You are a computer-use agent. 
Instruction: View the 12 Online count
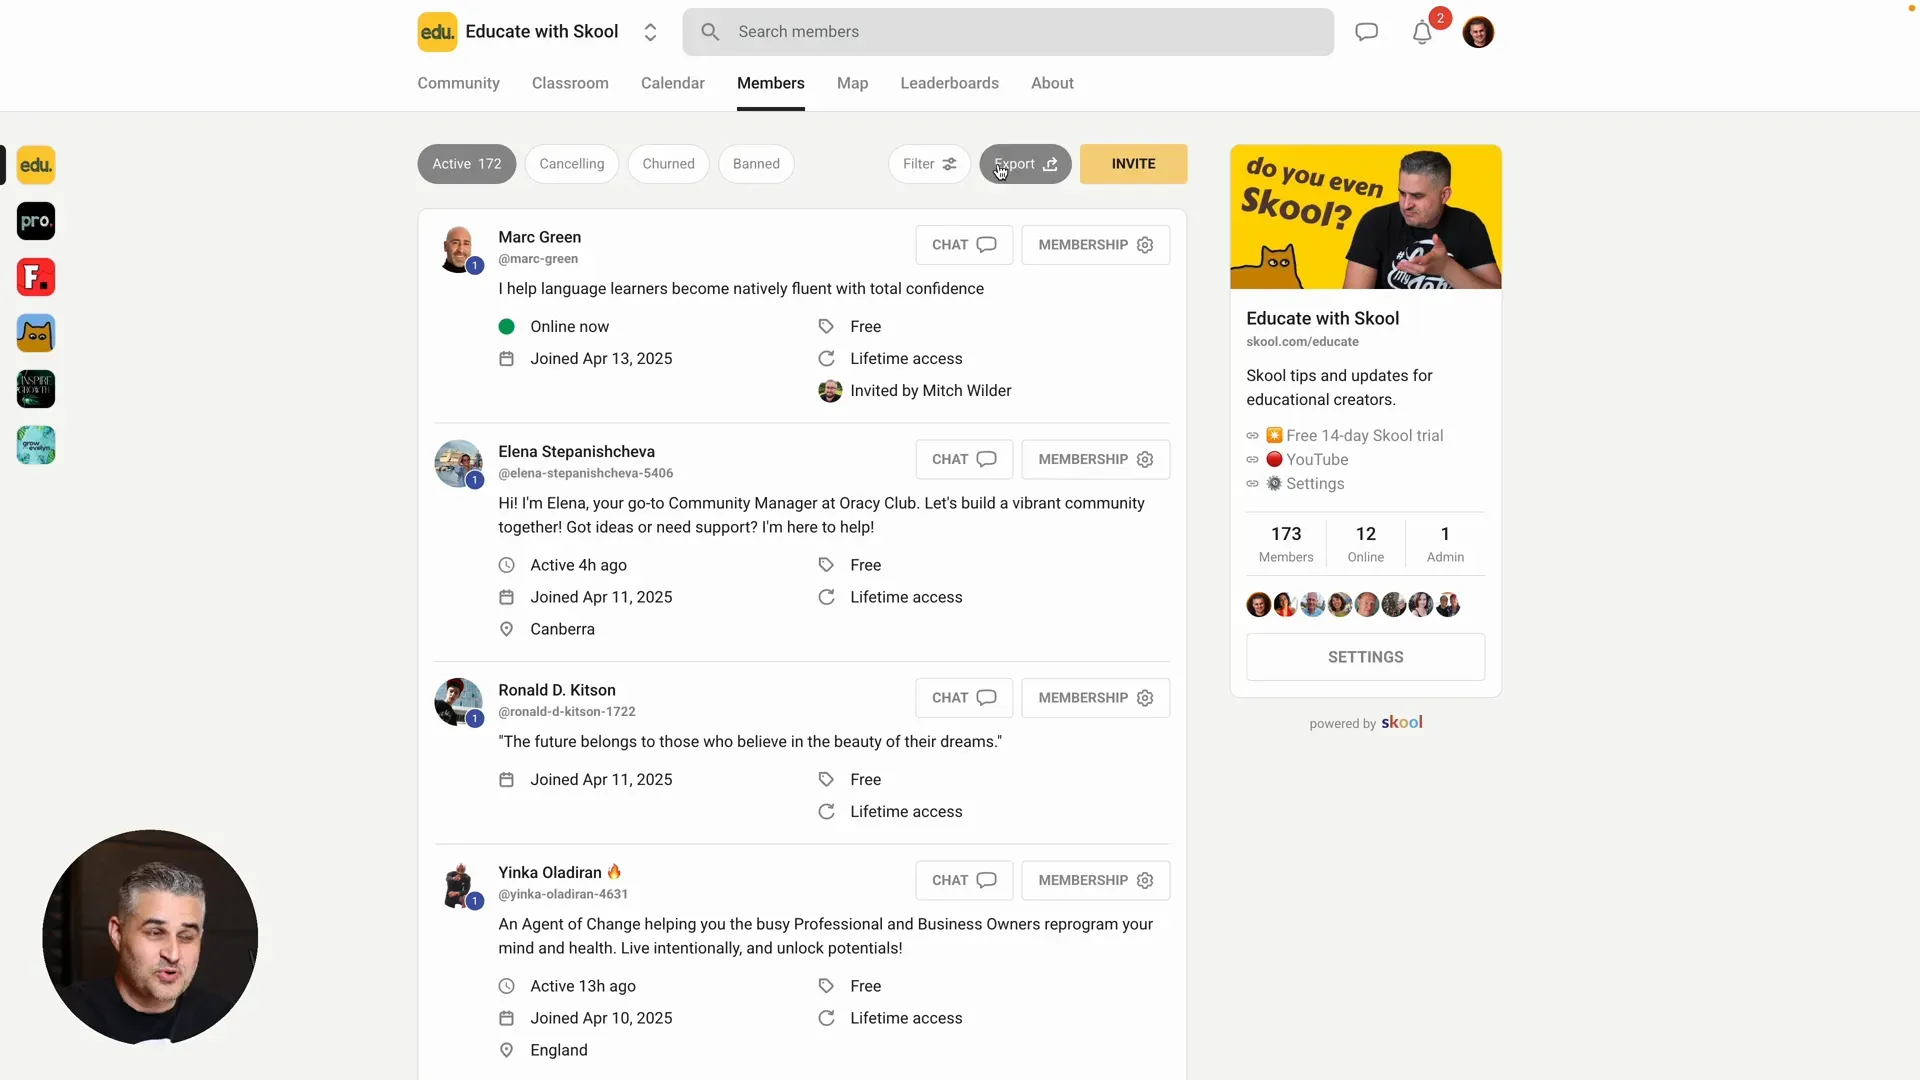1365,544
